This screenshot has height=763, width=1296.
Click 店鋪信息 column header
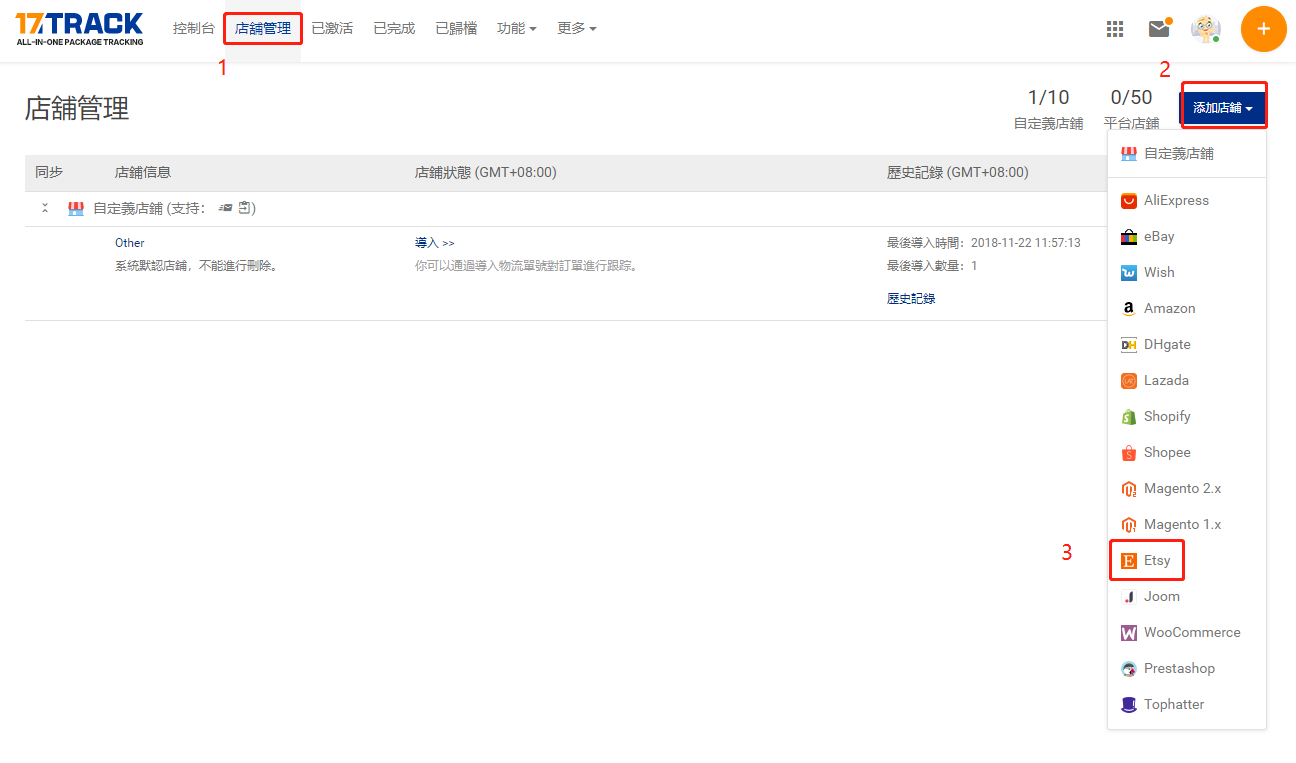[143, 172]
